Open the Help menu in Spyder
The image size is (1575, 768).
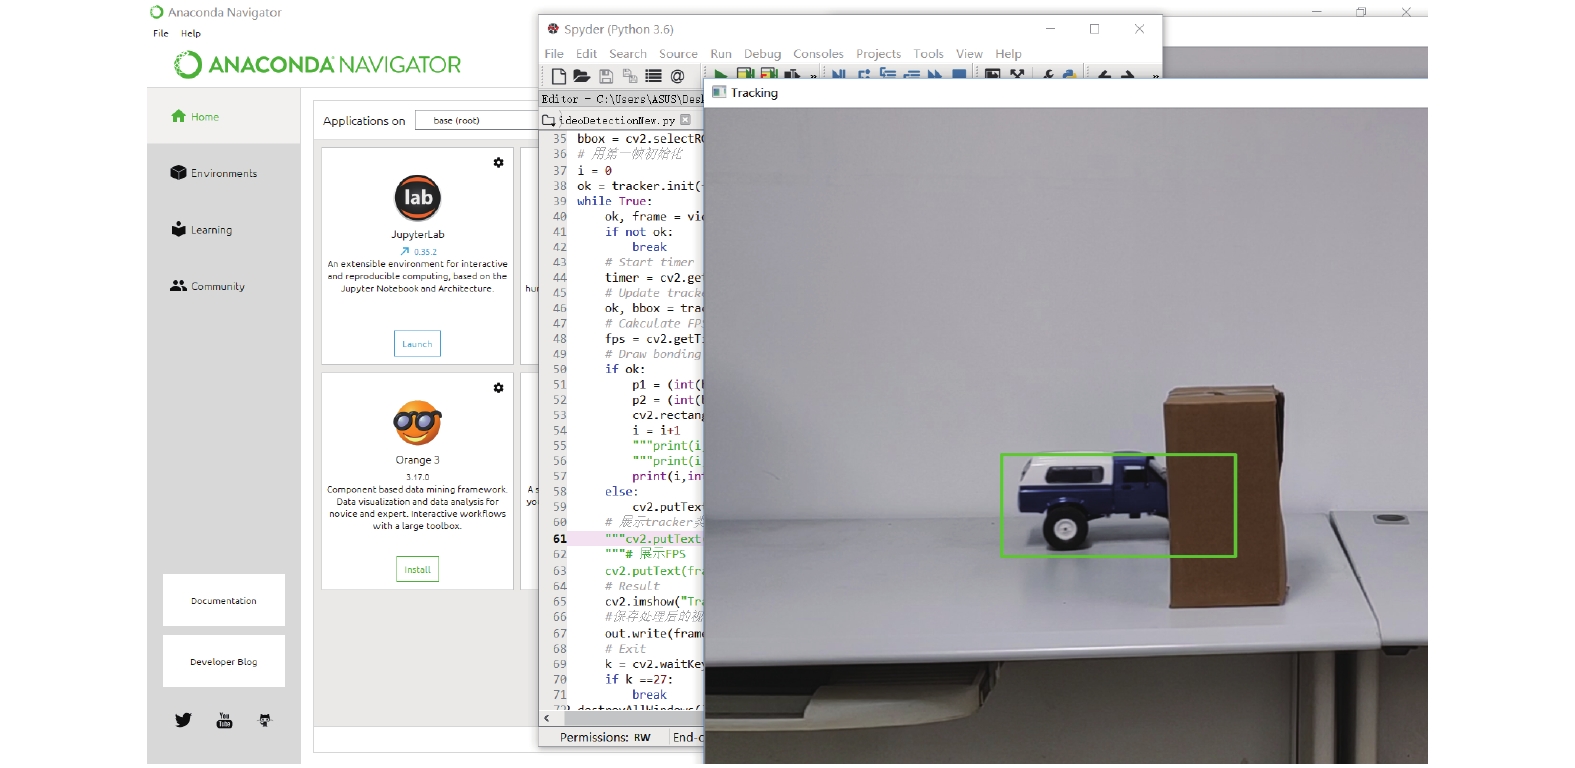click(x=1008, y=54)
